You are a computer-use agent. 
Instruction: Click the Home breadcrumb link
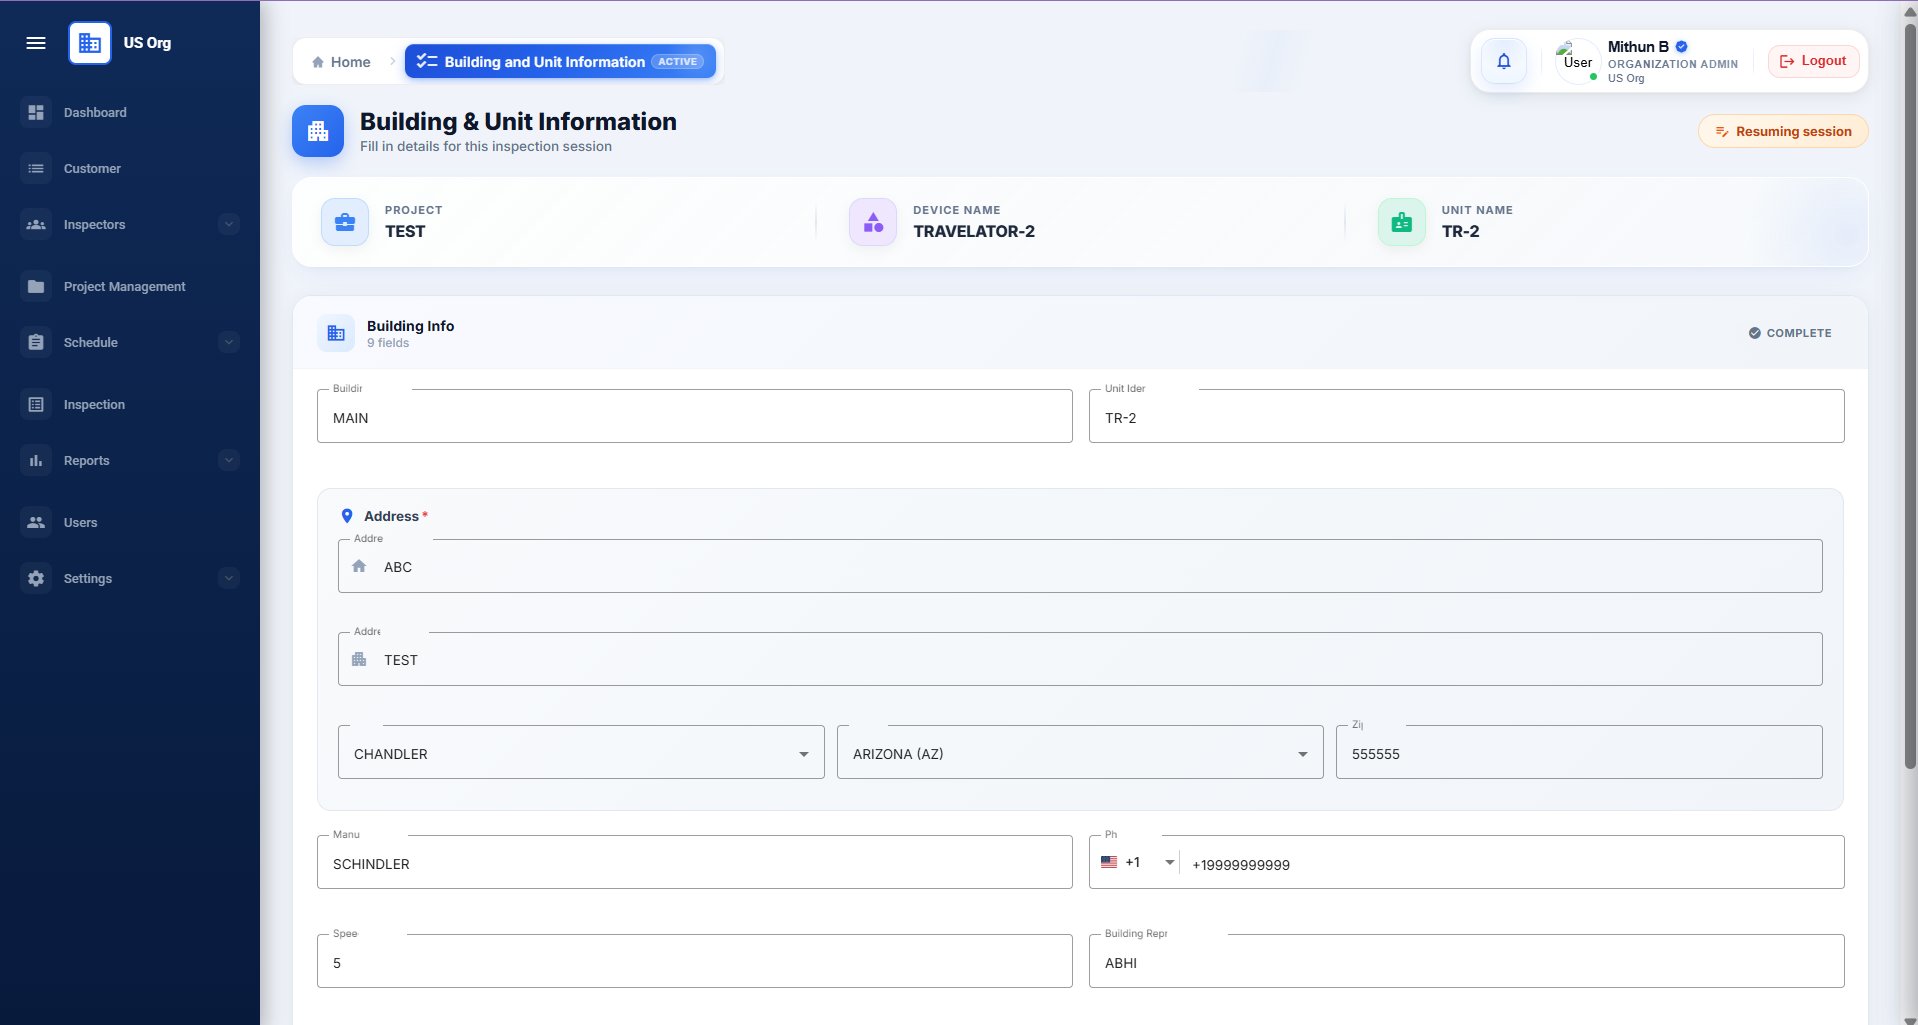click(341, 62)
